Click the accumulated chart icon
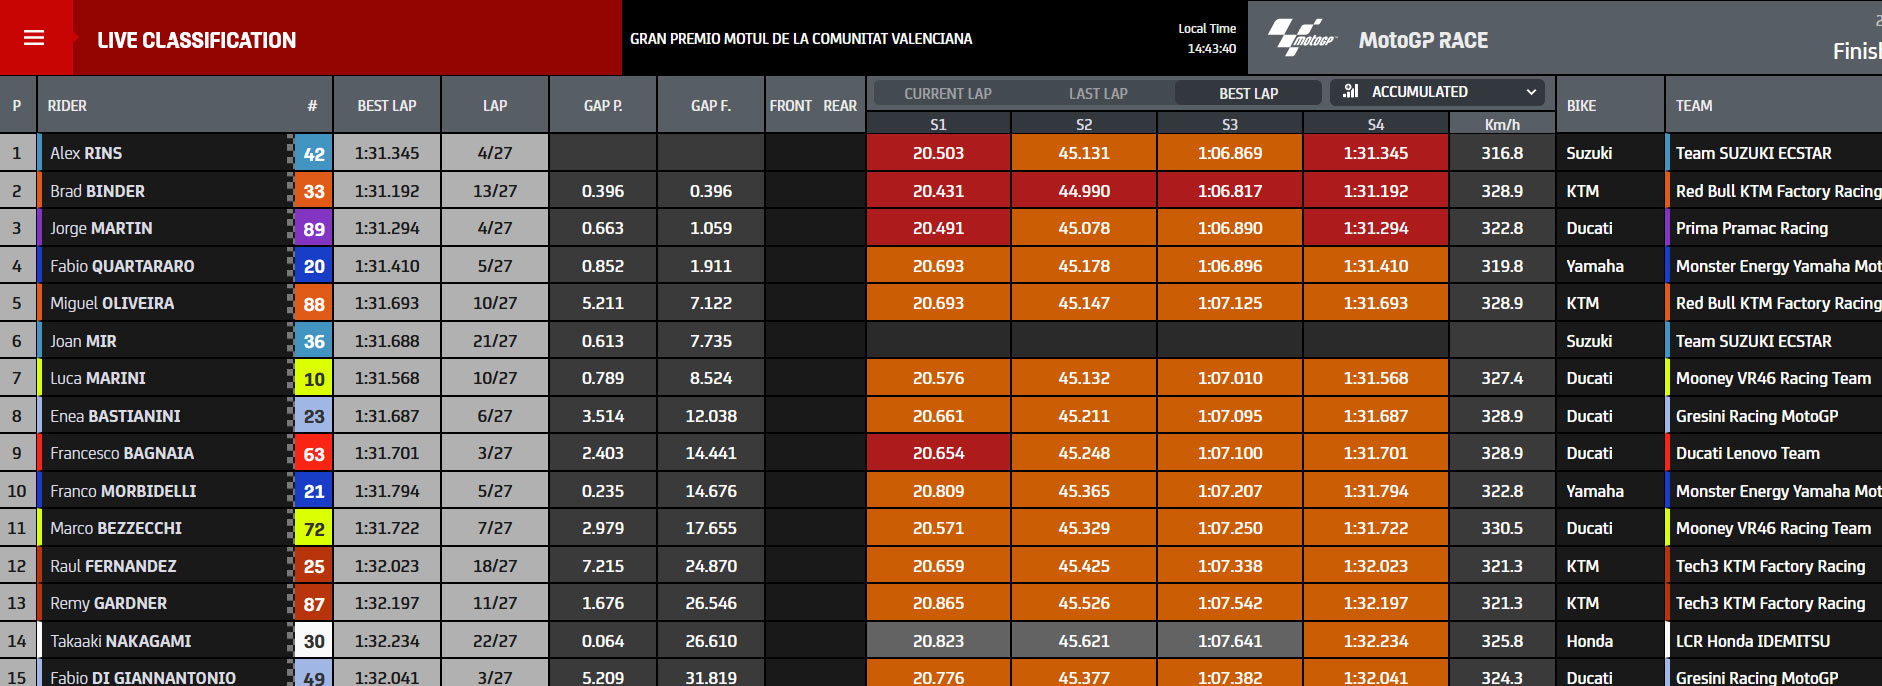 click(x=1350, y=91)
